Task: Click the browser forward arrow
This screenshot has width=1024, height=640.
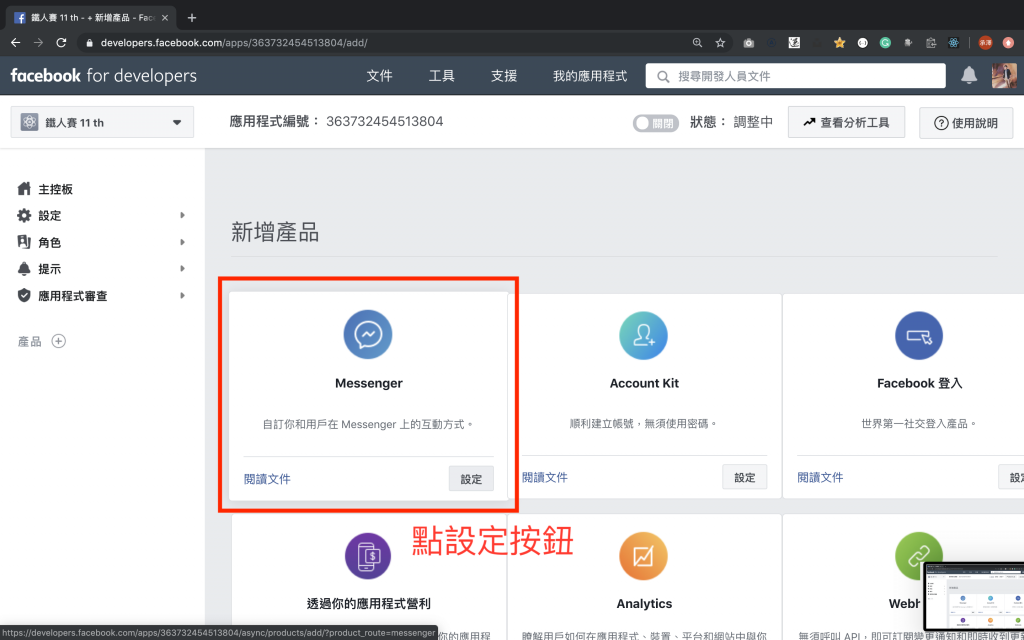Action: click(x=39, y=43)
